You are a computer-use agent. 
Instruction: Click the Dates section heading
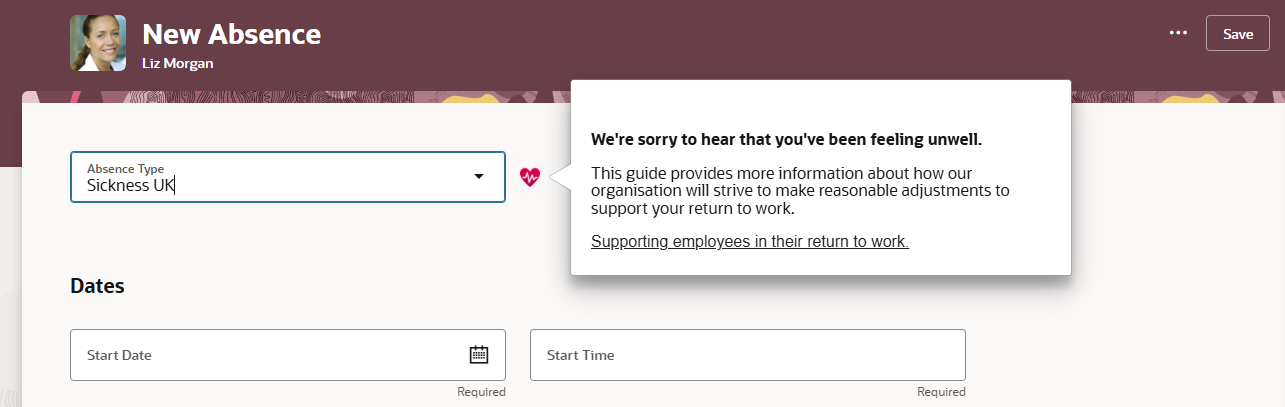tap(97, 286)
